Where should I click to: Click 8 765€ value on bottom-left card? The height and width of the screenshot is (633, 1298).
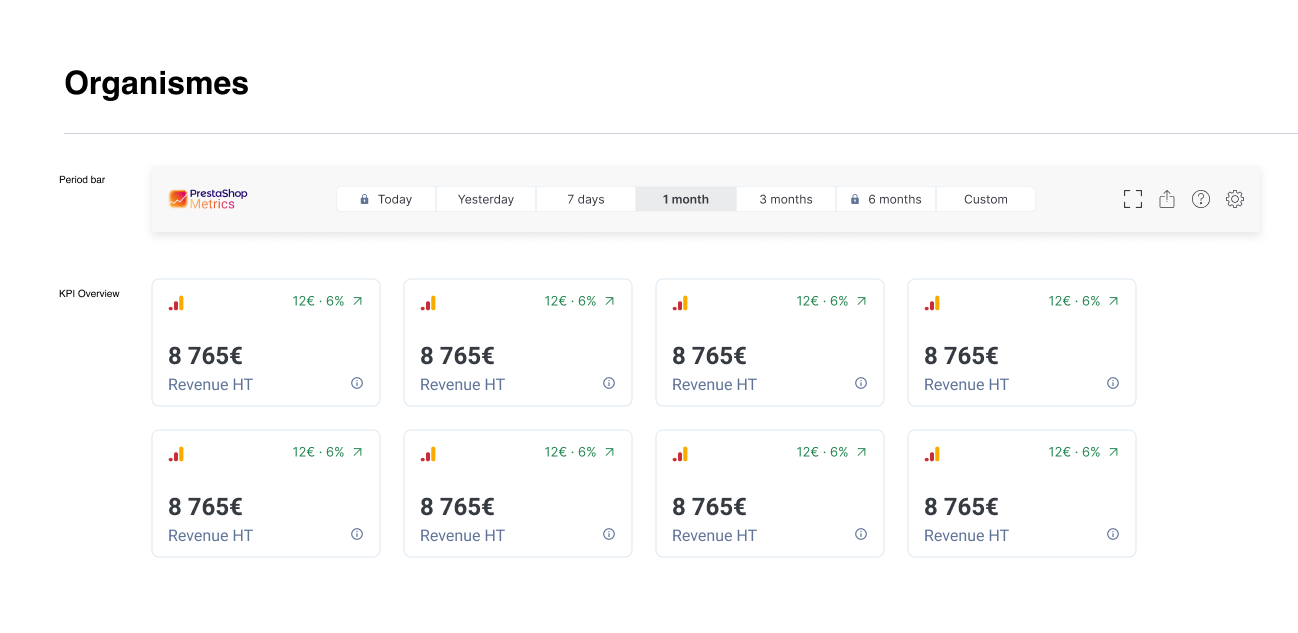(205, 507)
